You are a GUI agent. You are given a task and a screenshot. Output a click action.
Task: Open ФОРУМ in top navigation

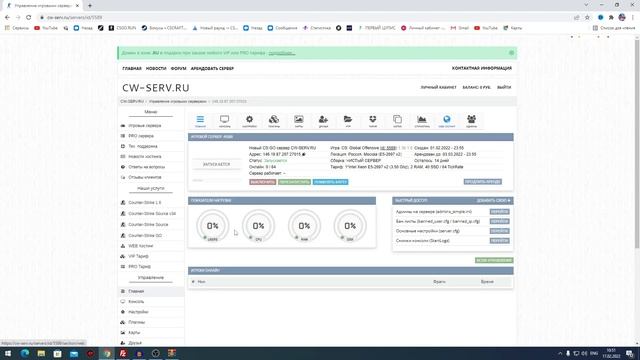click(178, 69)
